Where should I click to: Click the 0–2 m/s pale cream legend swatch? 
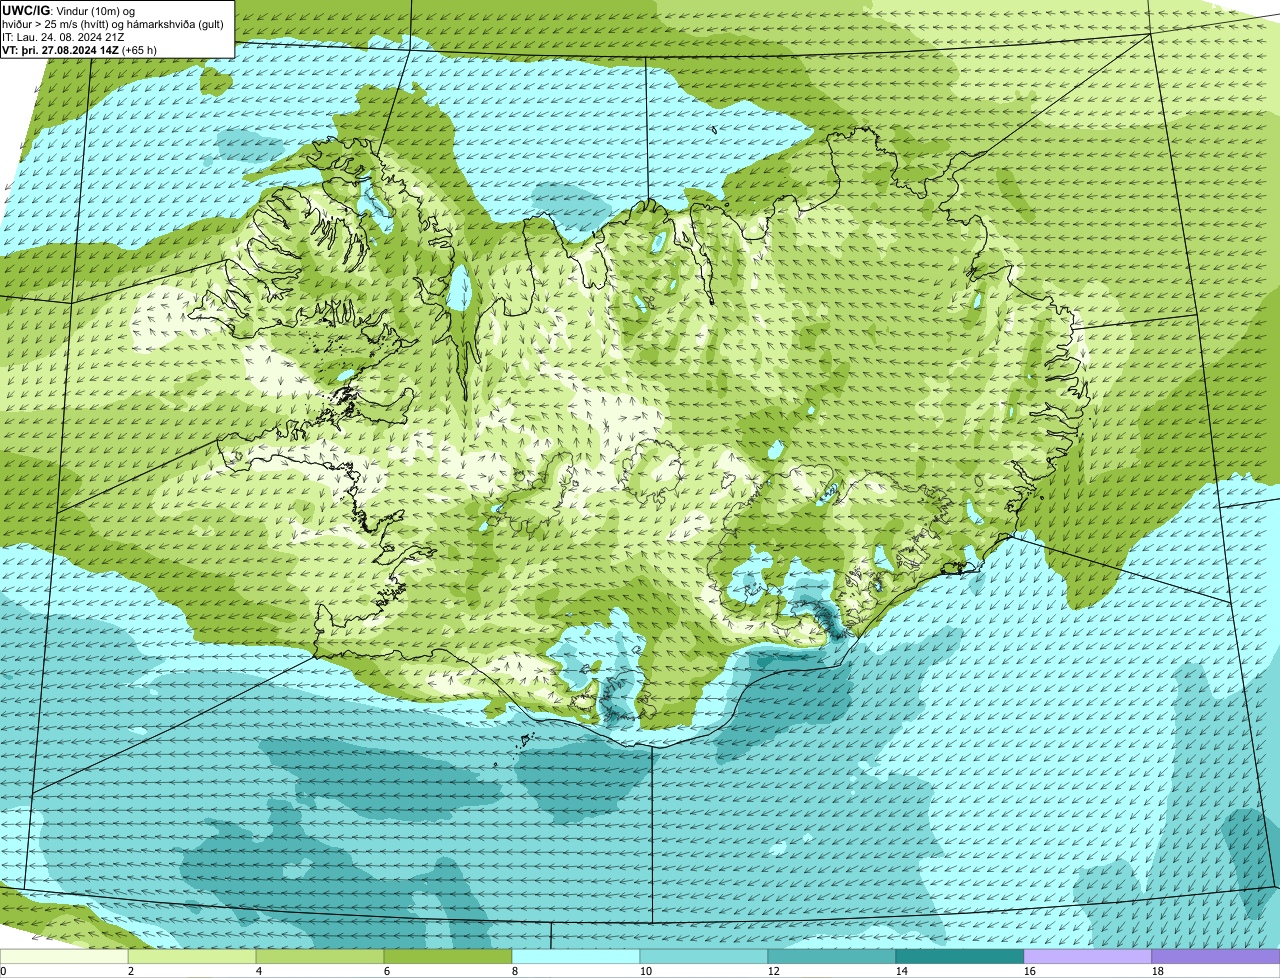tap(64, 957)
